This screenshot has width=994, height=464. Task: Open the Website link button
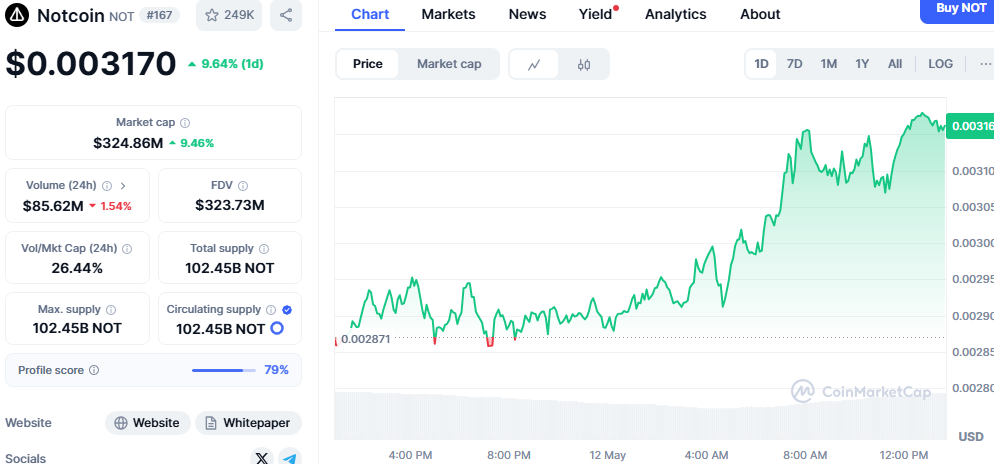(x=148, y=423)
